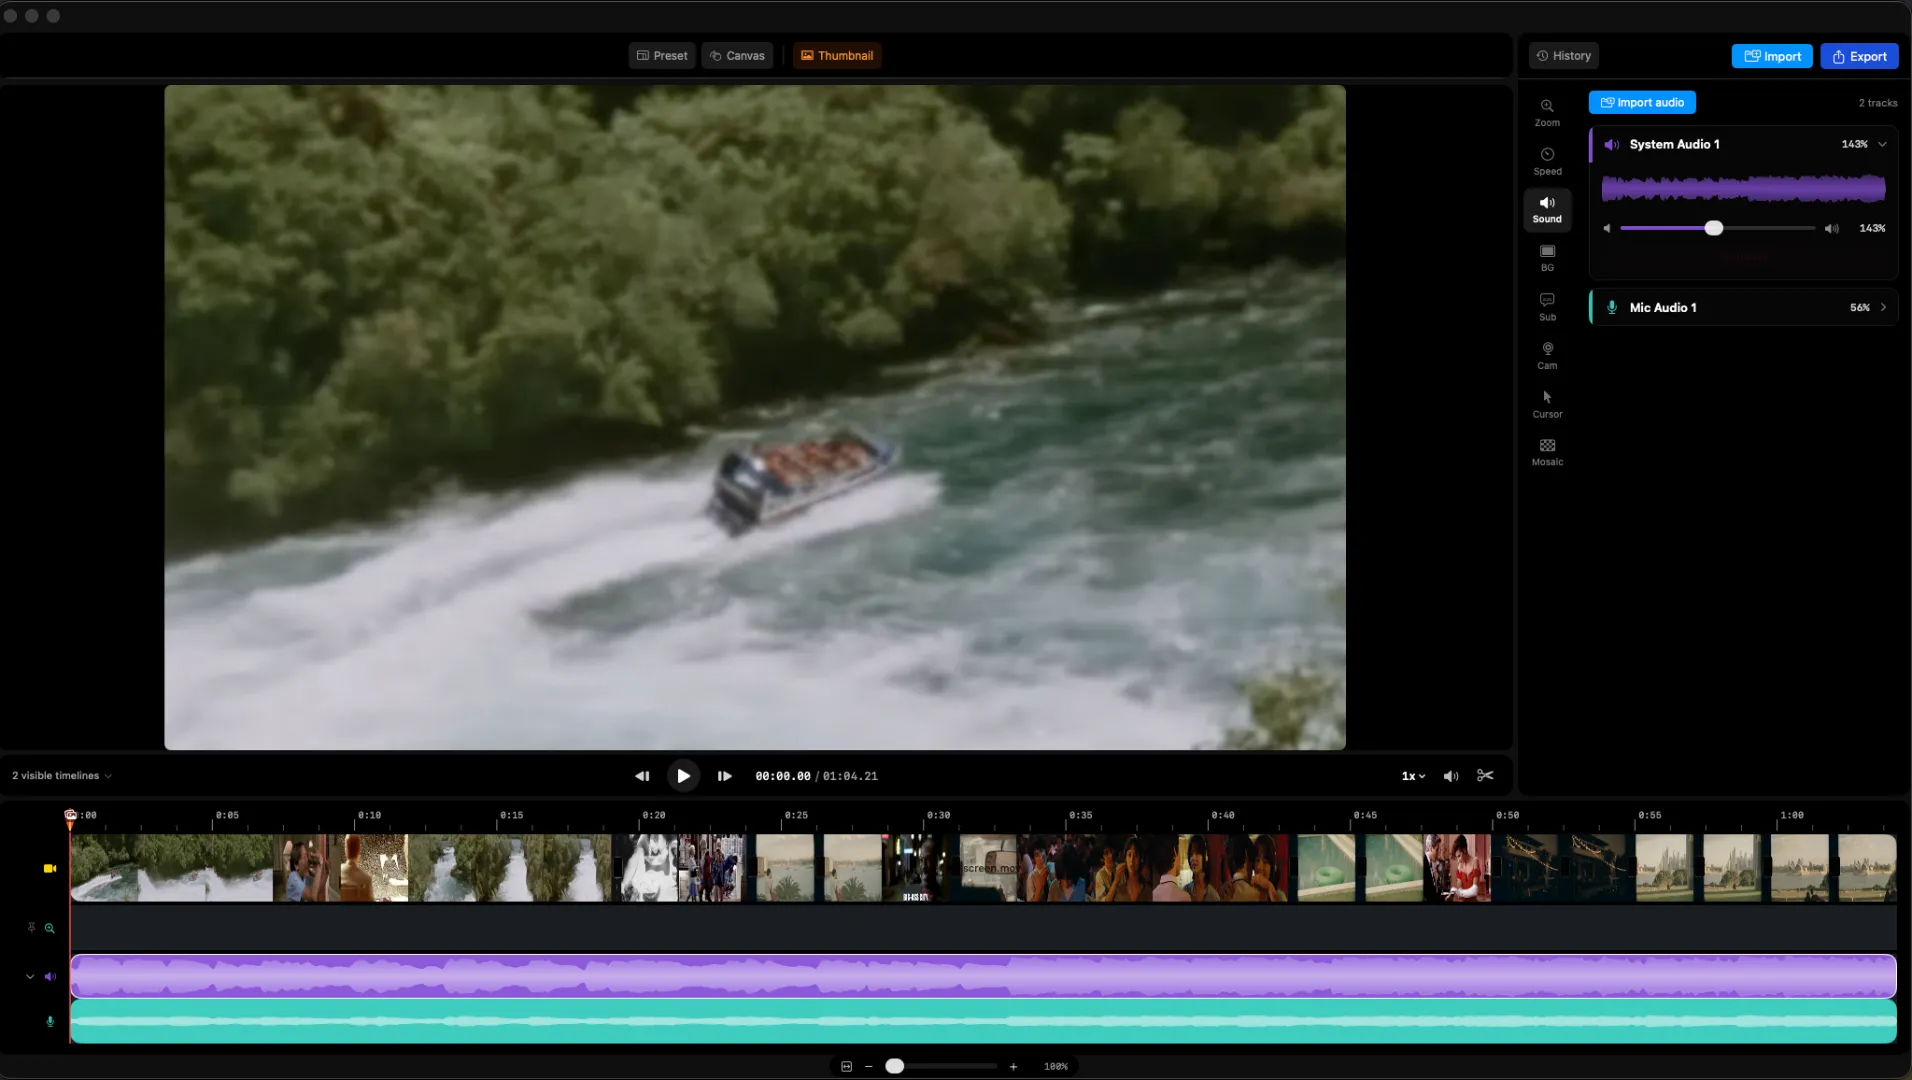Open the Sub subtitles panel
The height and width of the screenshot is (1080, 1912).
point(1546,307)
